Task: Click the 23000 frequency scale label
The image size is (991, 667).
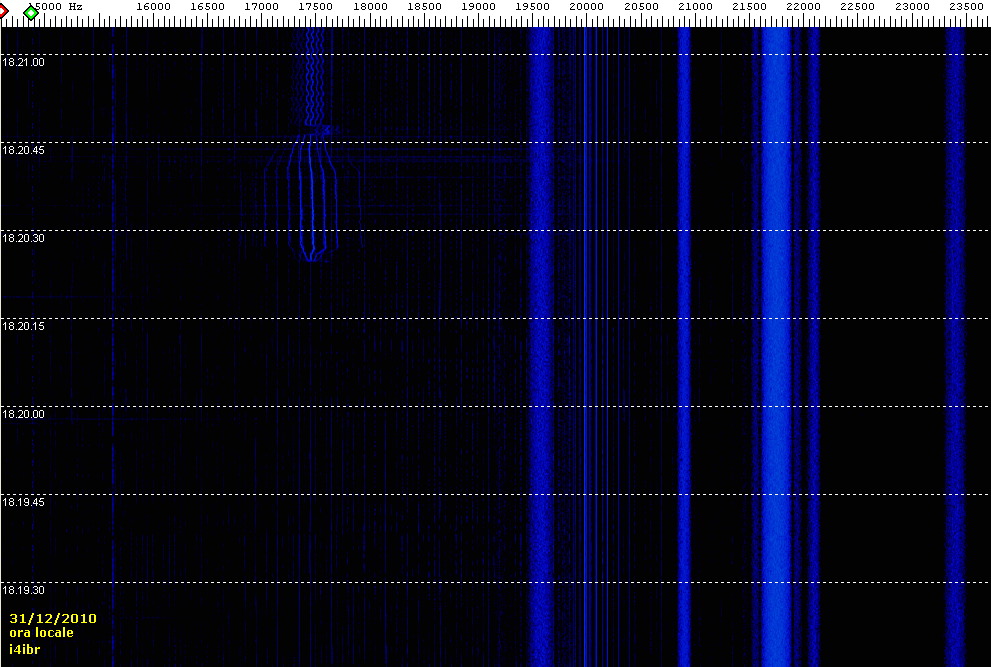Action: [912, 6]
